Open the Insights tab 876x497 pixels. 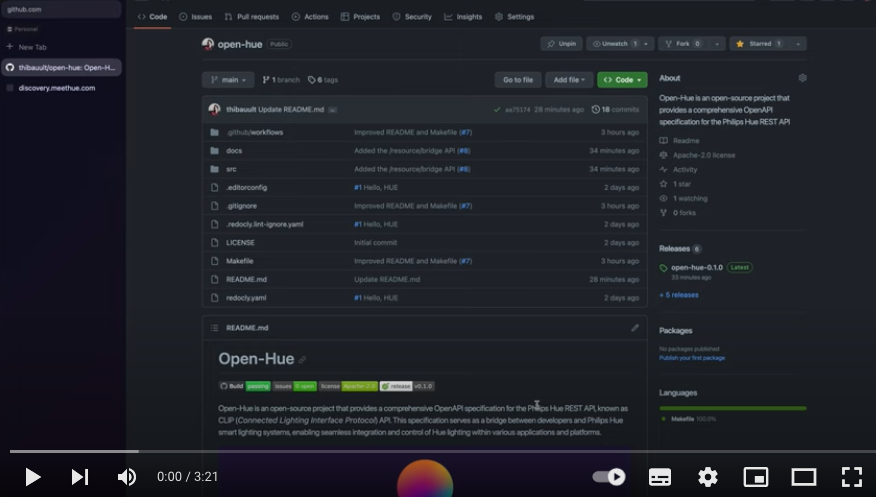point(463,17)
